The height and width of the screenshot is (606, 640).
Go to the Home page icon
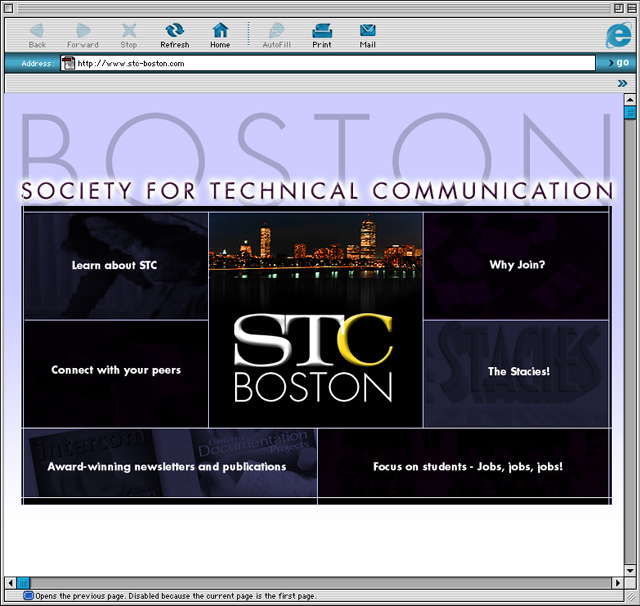(x=220, y=31)
